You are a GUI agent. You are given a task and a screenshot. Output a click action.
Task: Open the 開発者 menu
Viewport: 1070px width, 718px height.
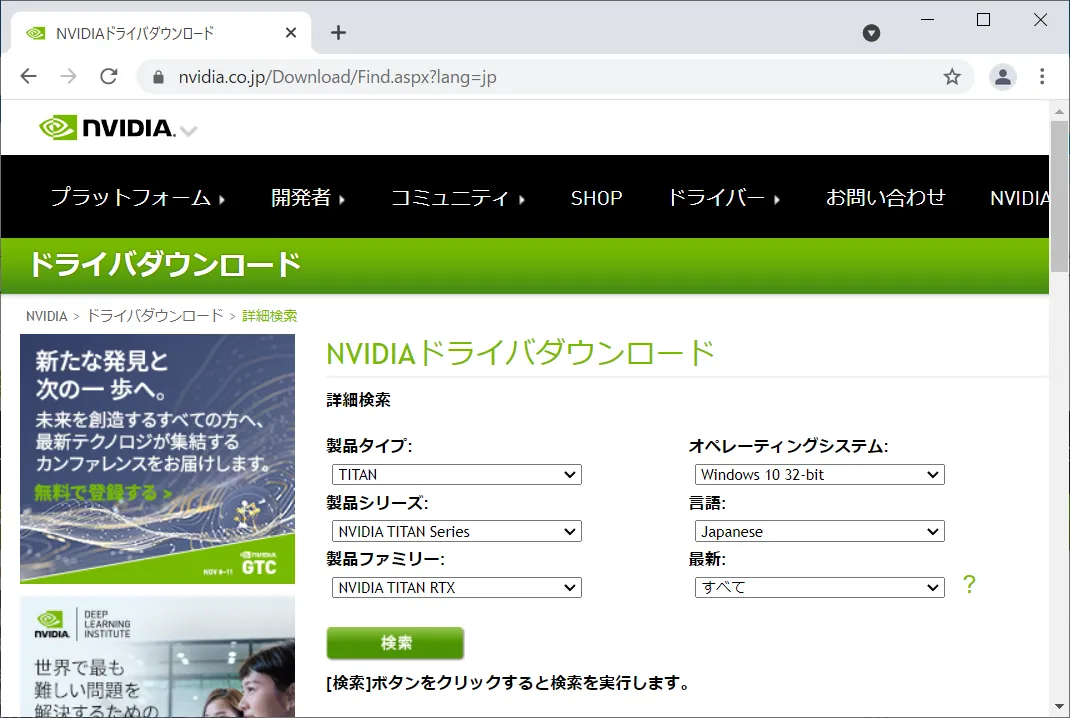click(x=308, y=198)
